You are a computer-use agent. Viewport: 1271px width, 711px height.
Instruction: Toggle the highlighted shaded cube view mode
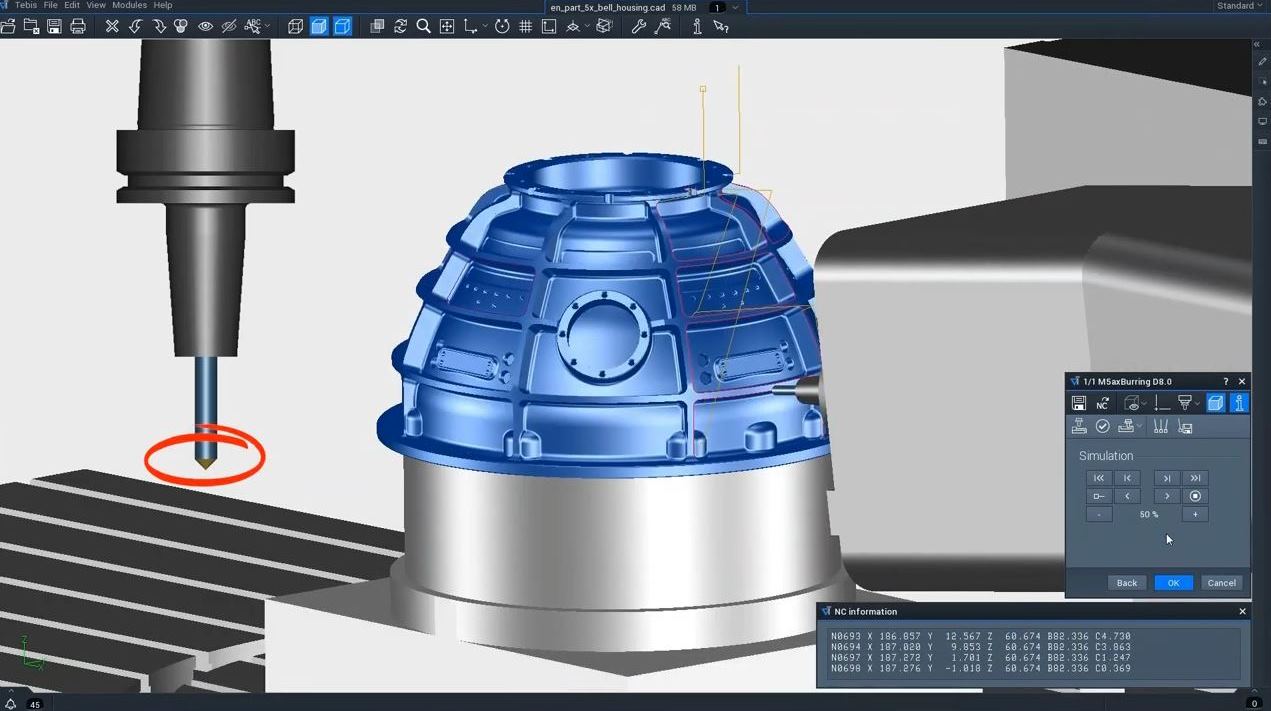click(x=319, y=26)
